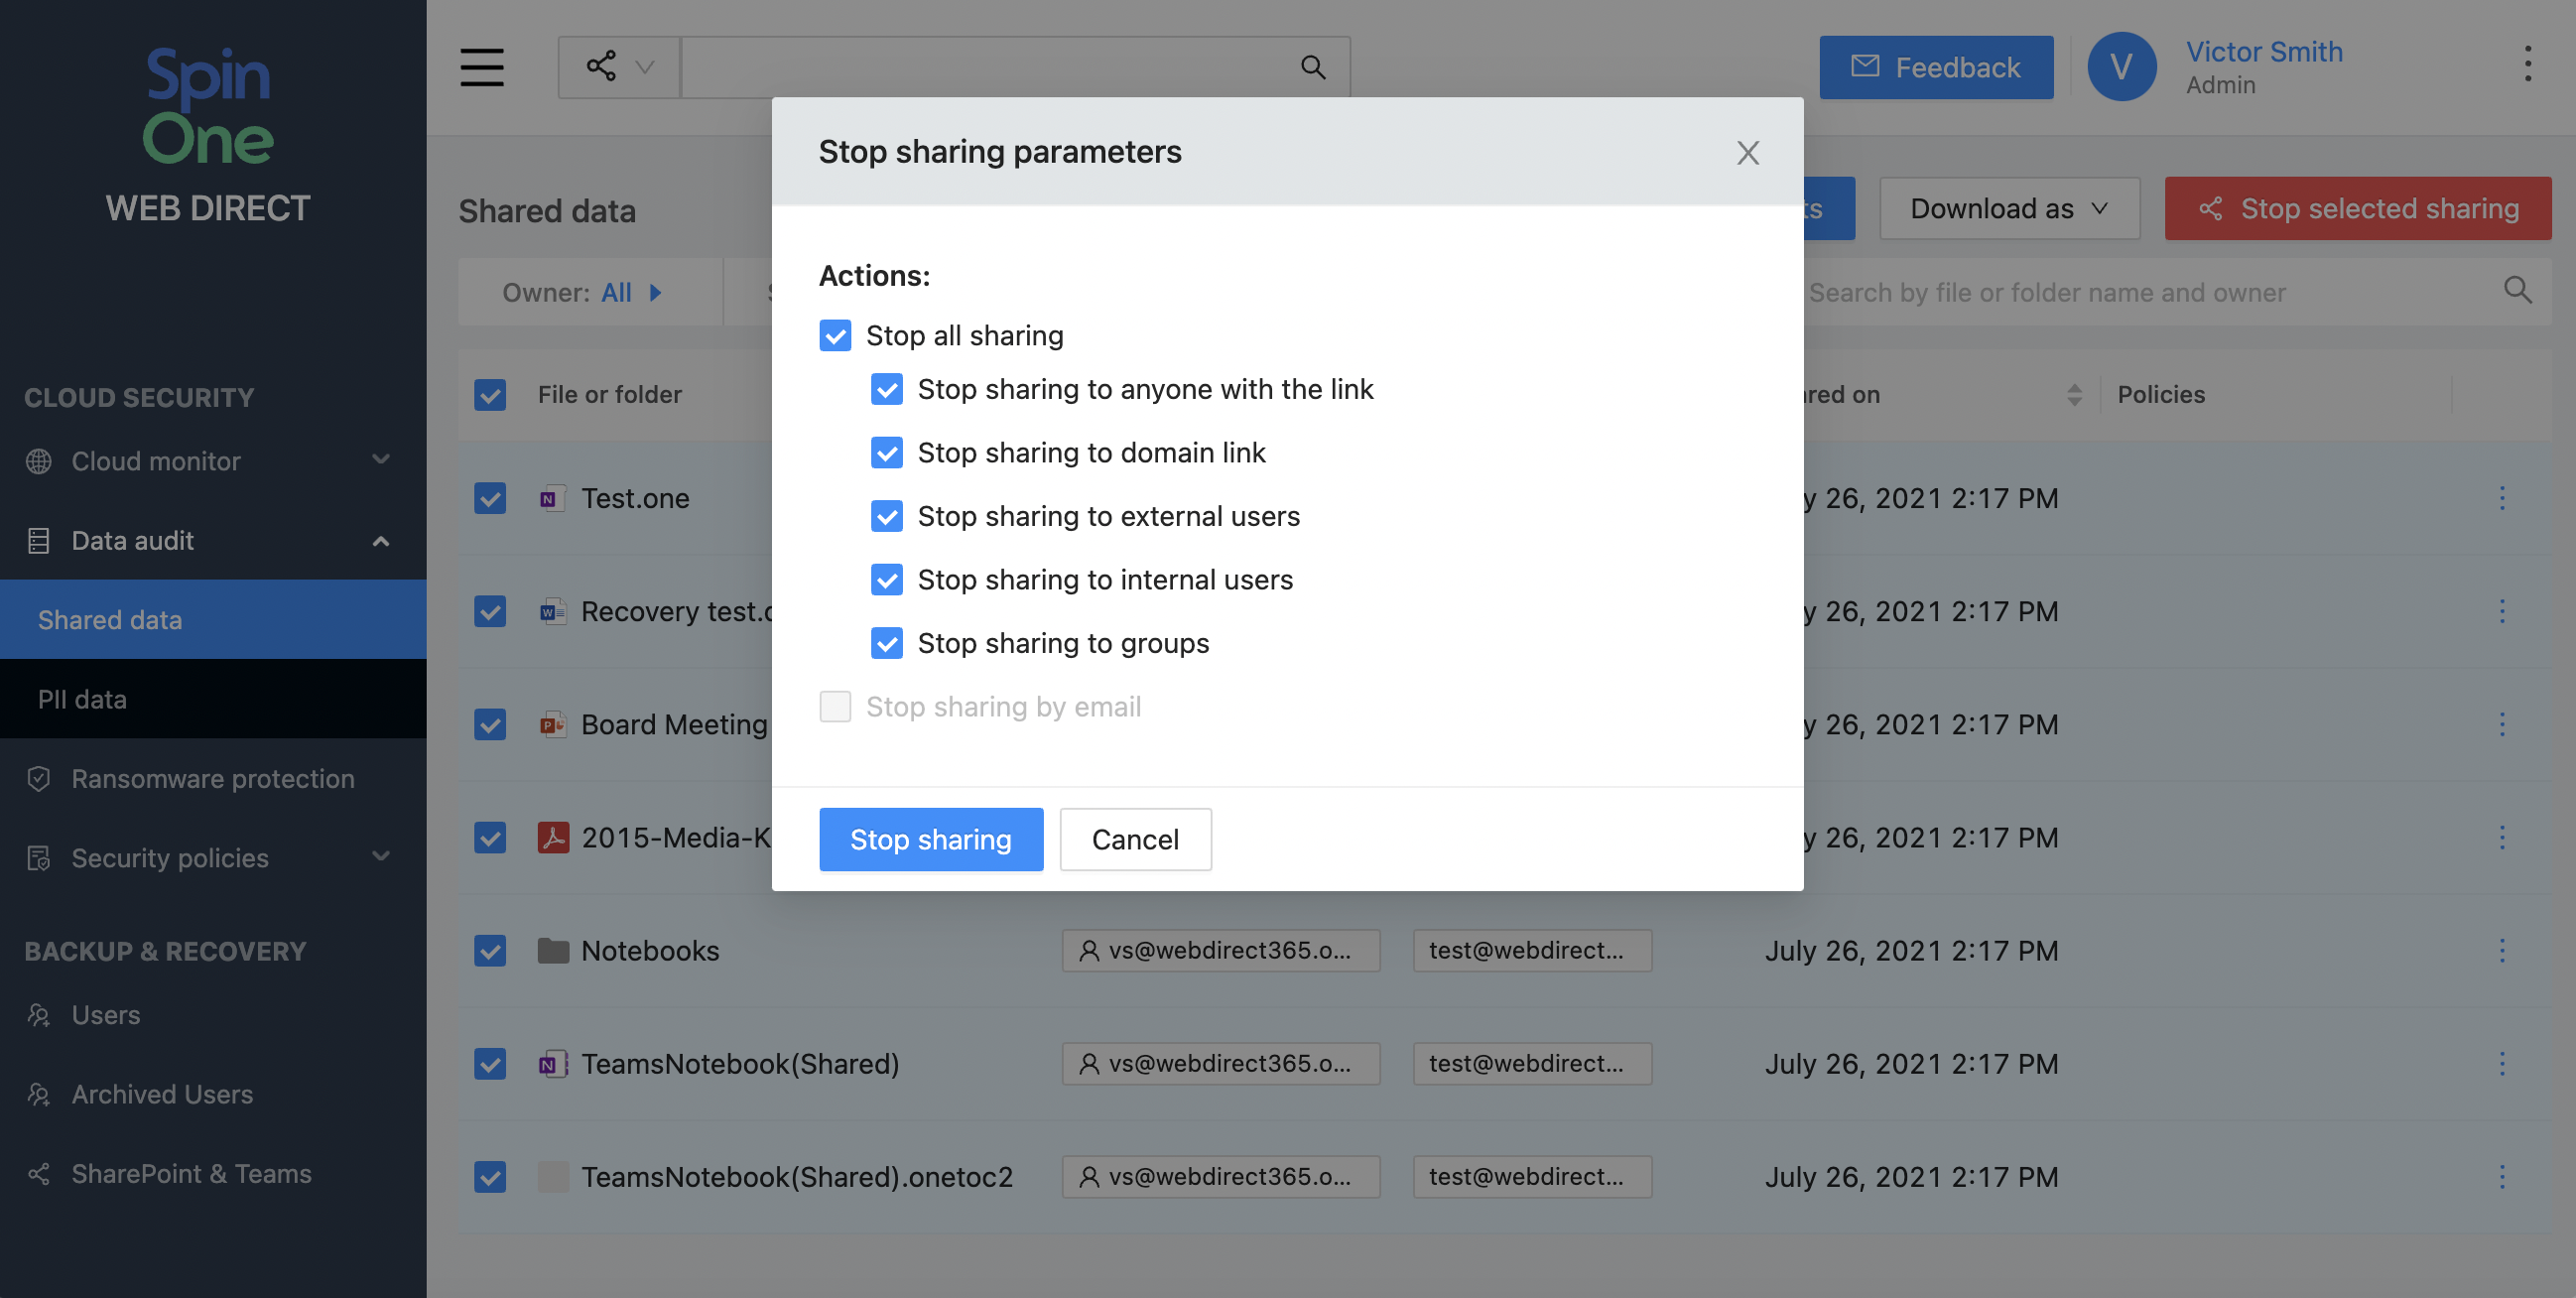Sort by the Shared on column arrows
The height and width of the screenshot is (1298, 2576).
pos(2074,395)
